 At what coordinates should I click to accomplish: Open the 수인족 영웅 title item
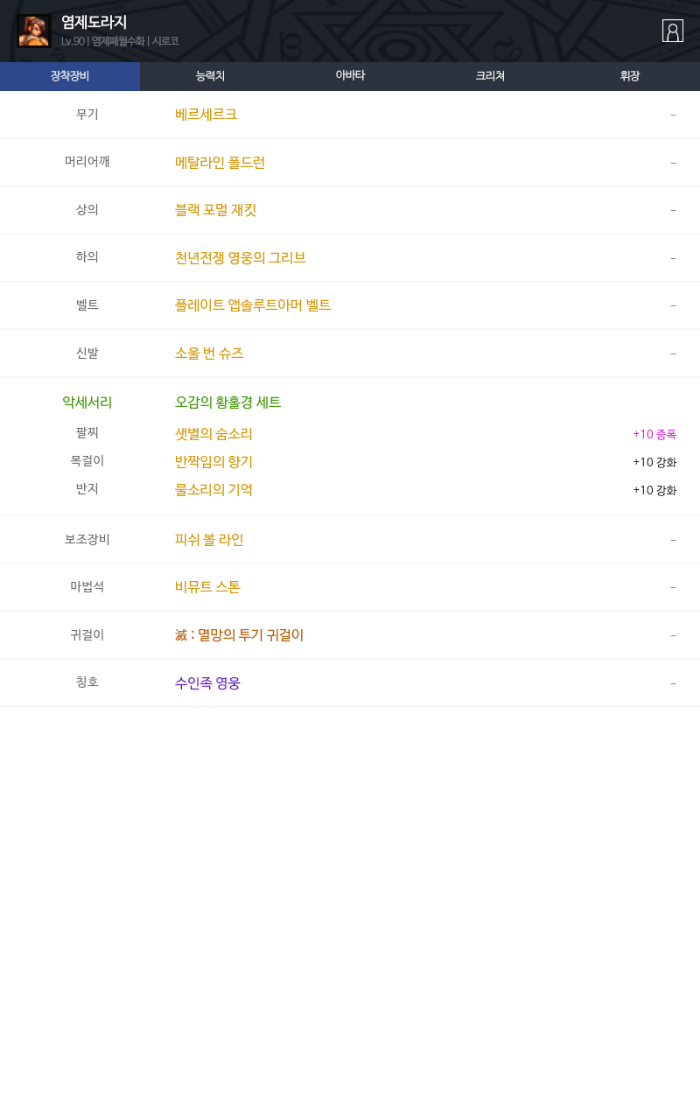coord(208,684)
